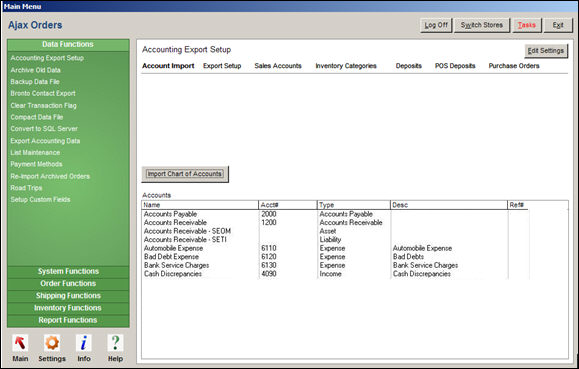
Task: Open the Tasks button
Action: pyautogui.click(x=527, y=25)
